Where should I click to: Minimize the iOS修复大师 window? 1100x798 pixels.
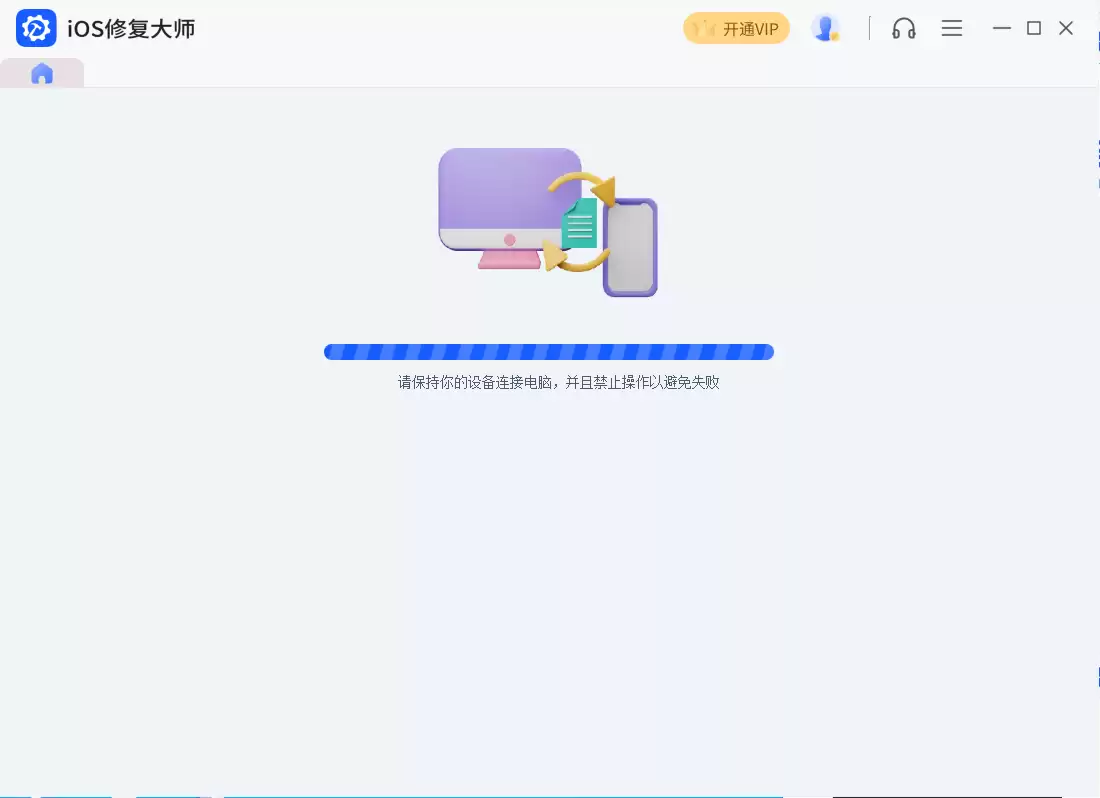[x=1002, y=28]
